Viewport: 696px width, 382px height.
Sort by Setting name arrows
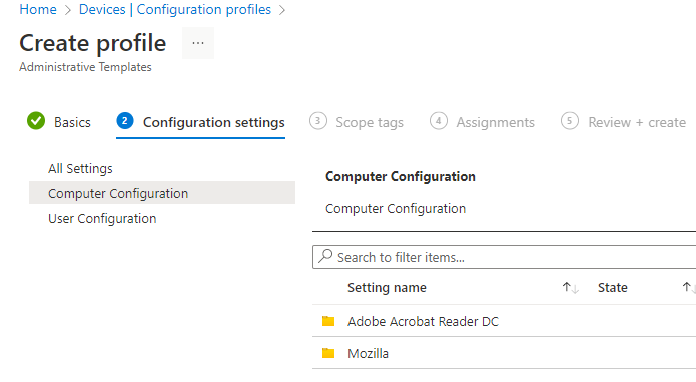pyautogui.click(x=570, y=288)
